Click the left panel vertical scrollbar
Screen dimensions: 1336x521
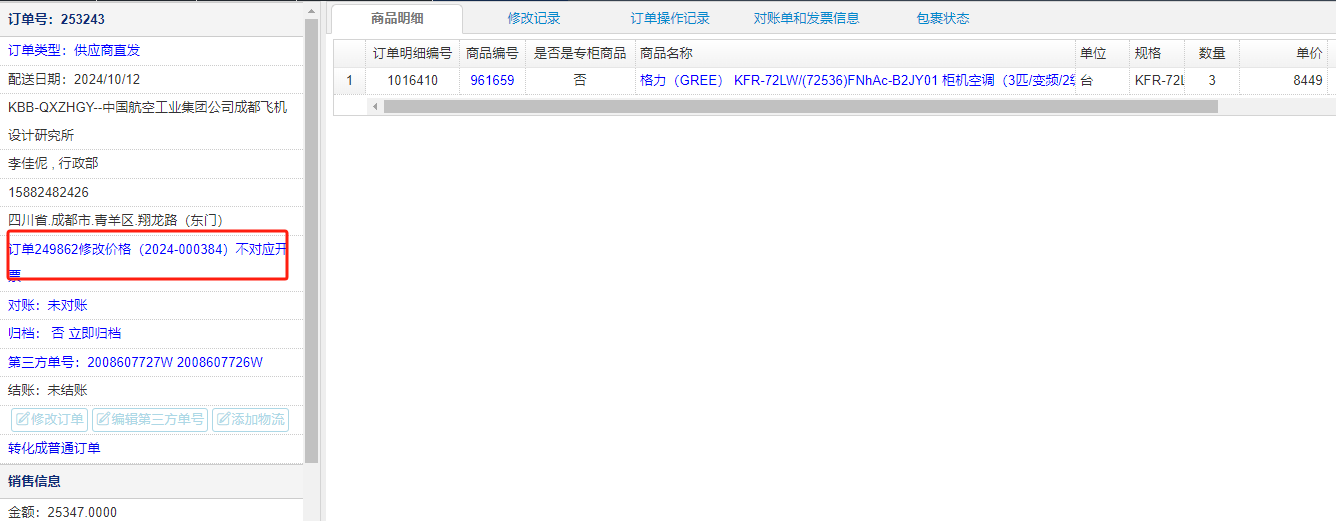312,240
